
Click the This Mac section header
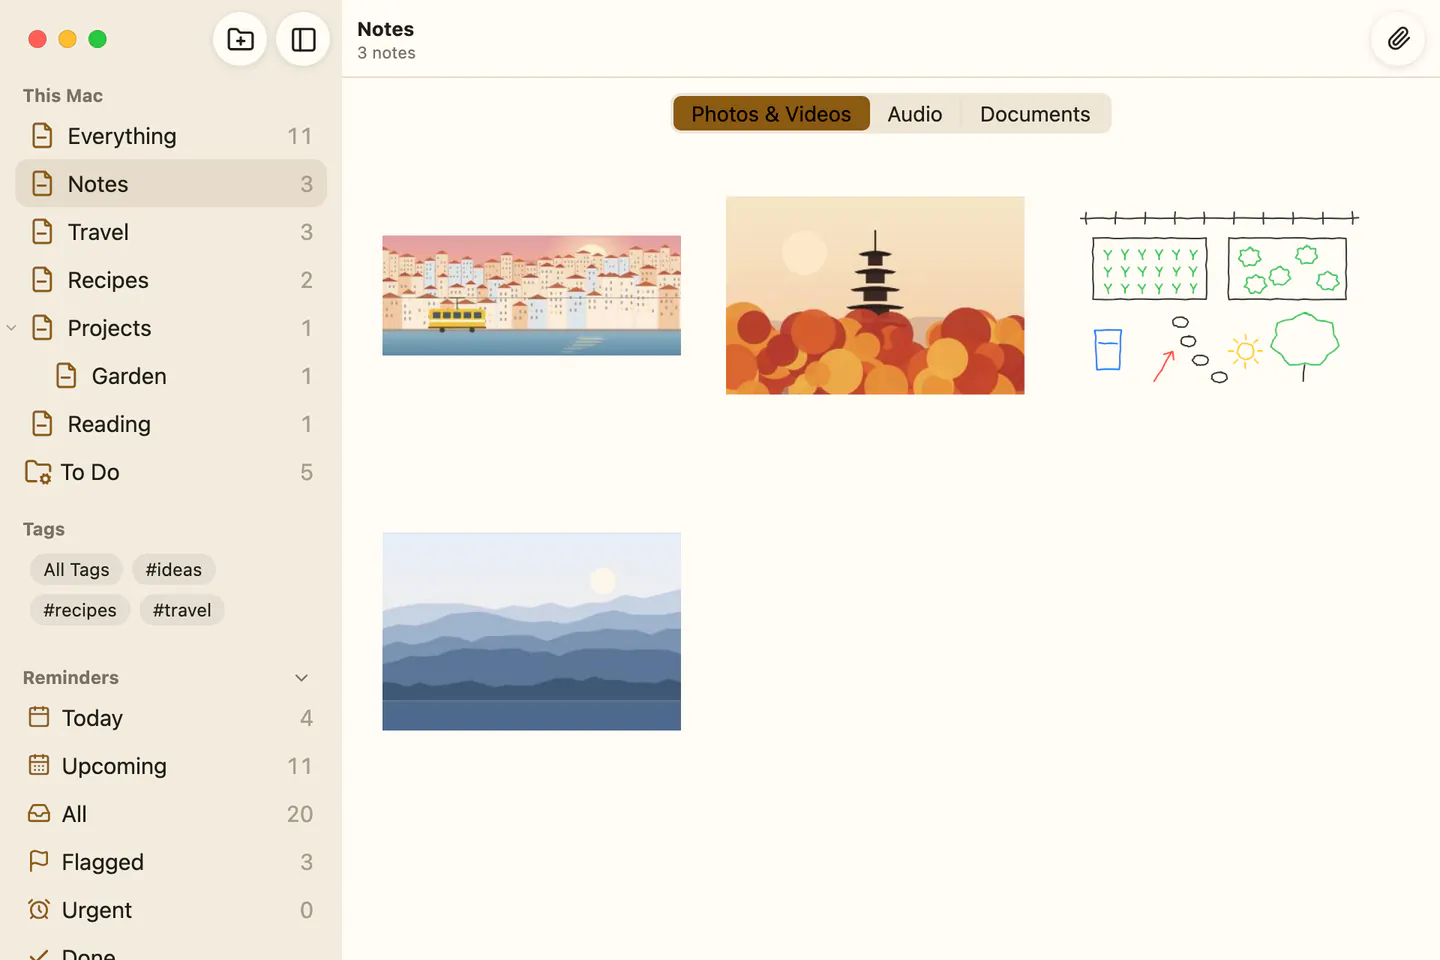click(x=63, y=95)
